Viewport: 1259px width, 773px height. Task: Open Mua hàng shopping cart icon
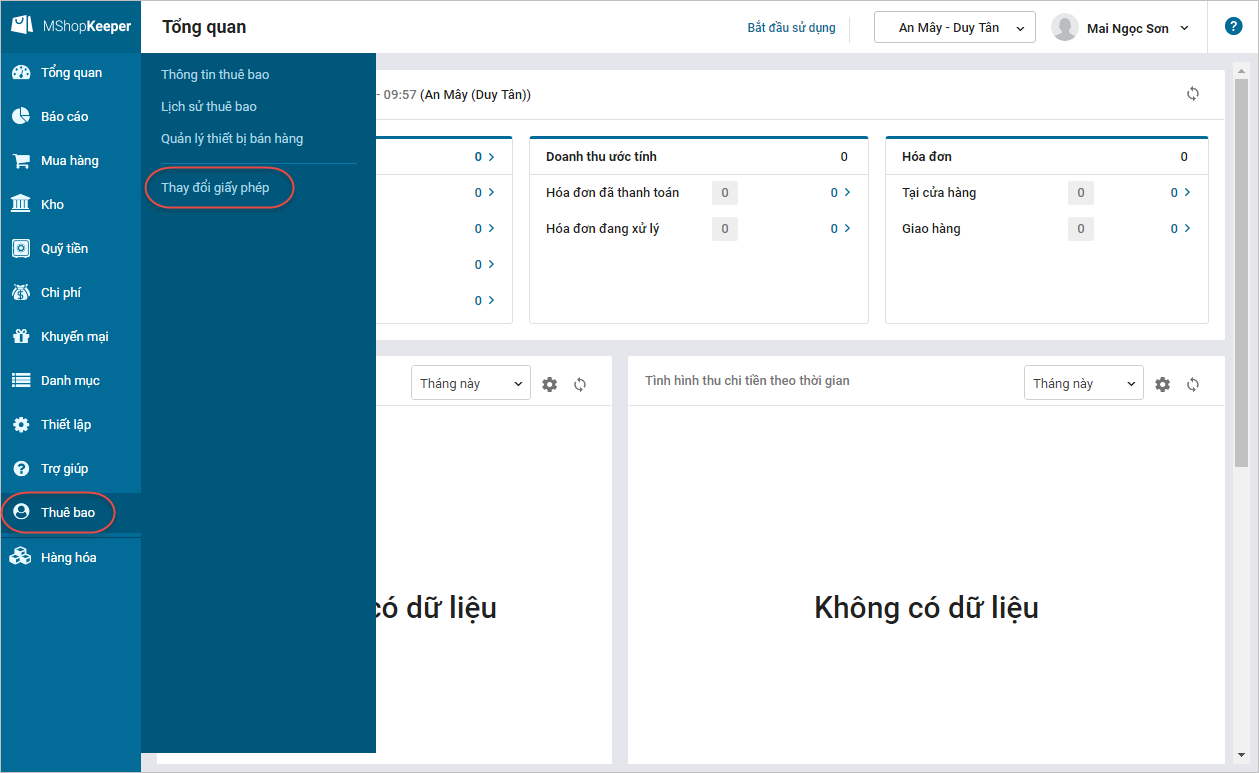pos(21,161)
